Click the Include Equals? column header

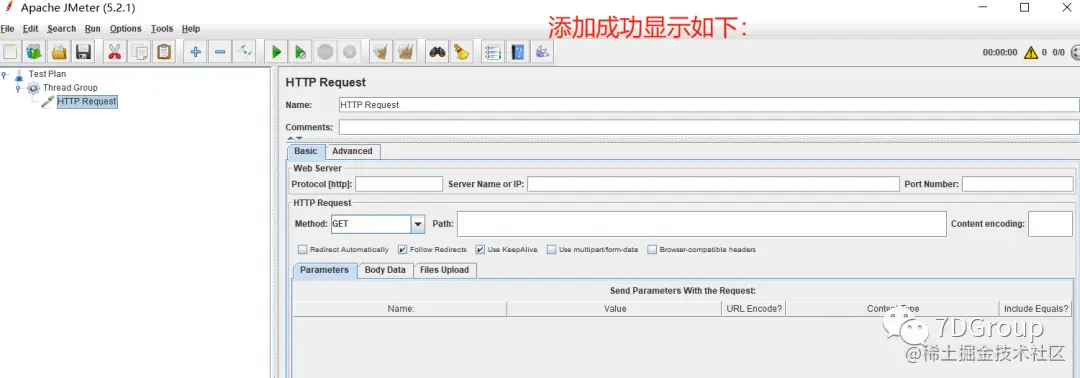[x=1036, y=308]
